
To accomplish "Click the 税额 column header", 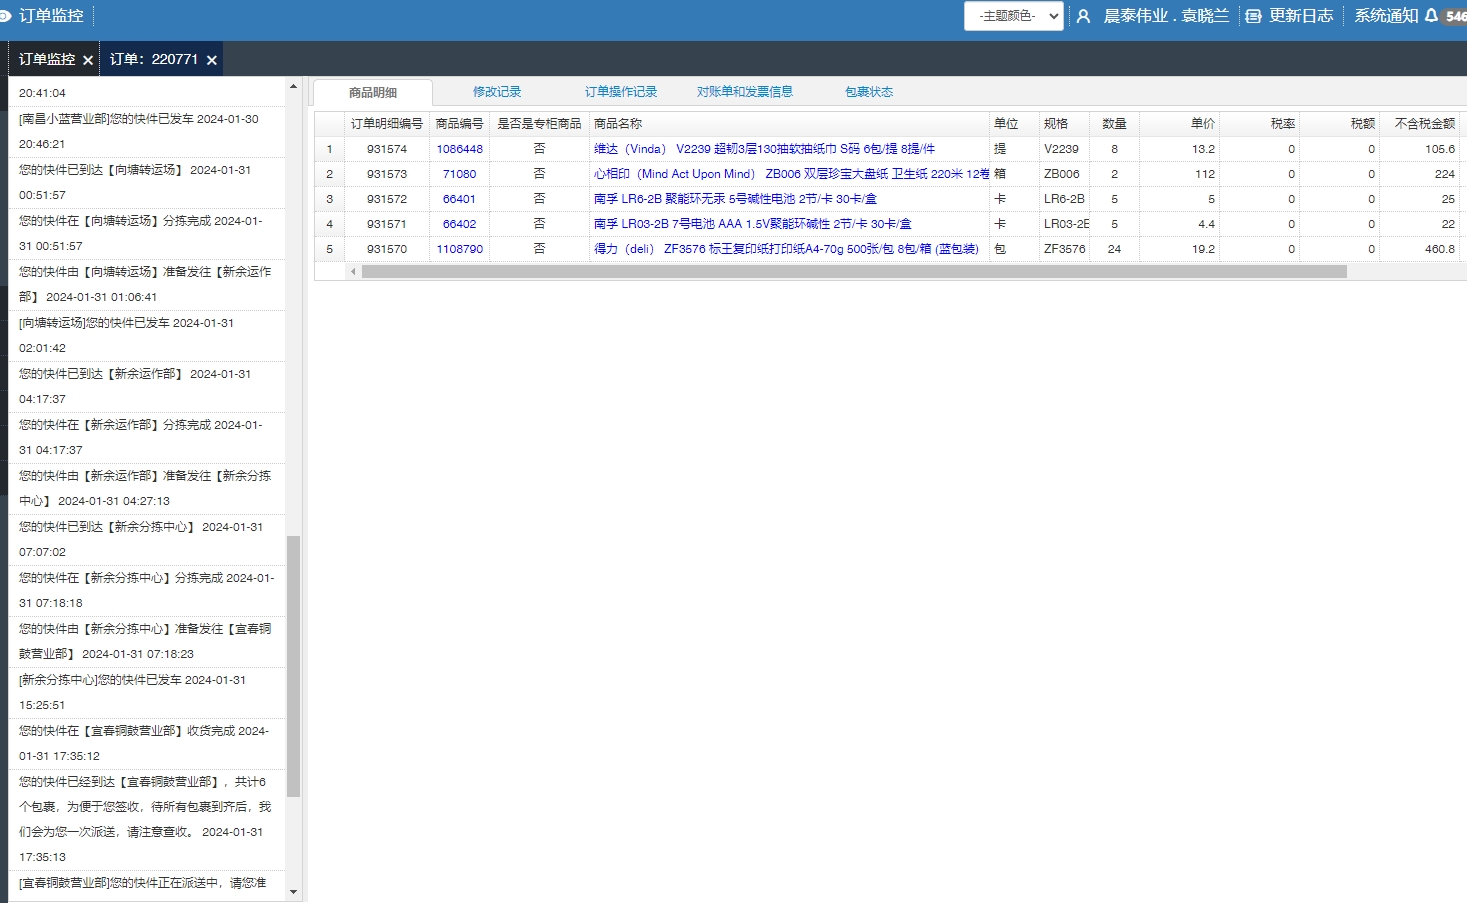I will [1339, 124].
